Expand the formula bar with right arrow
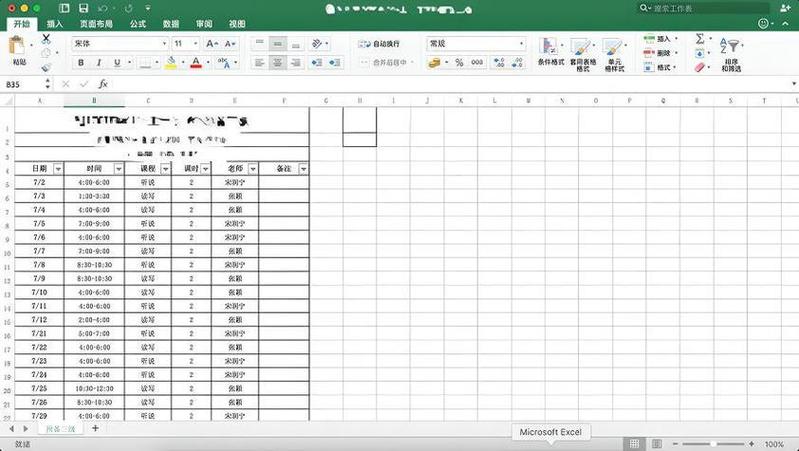The image size is (799, 451). click(x=794, y=84)
